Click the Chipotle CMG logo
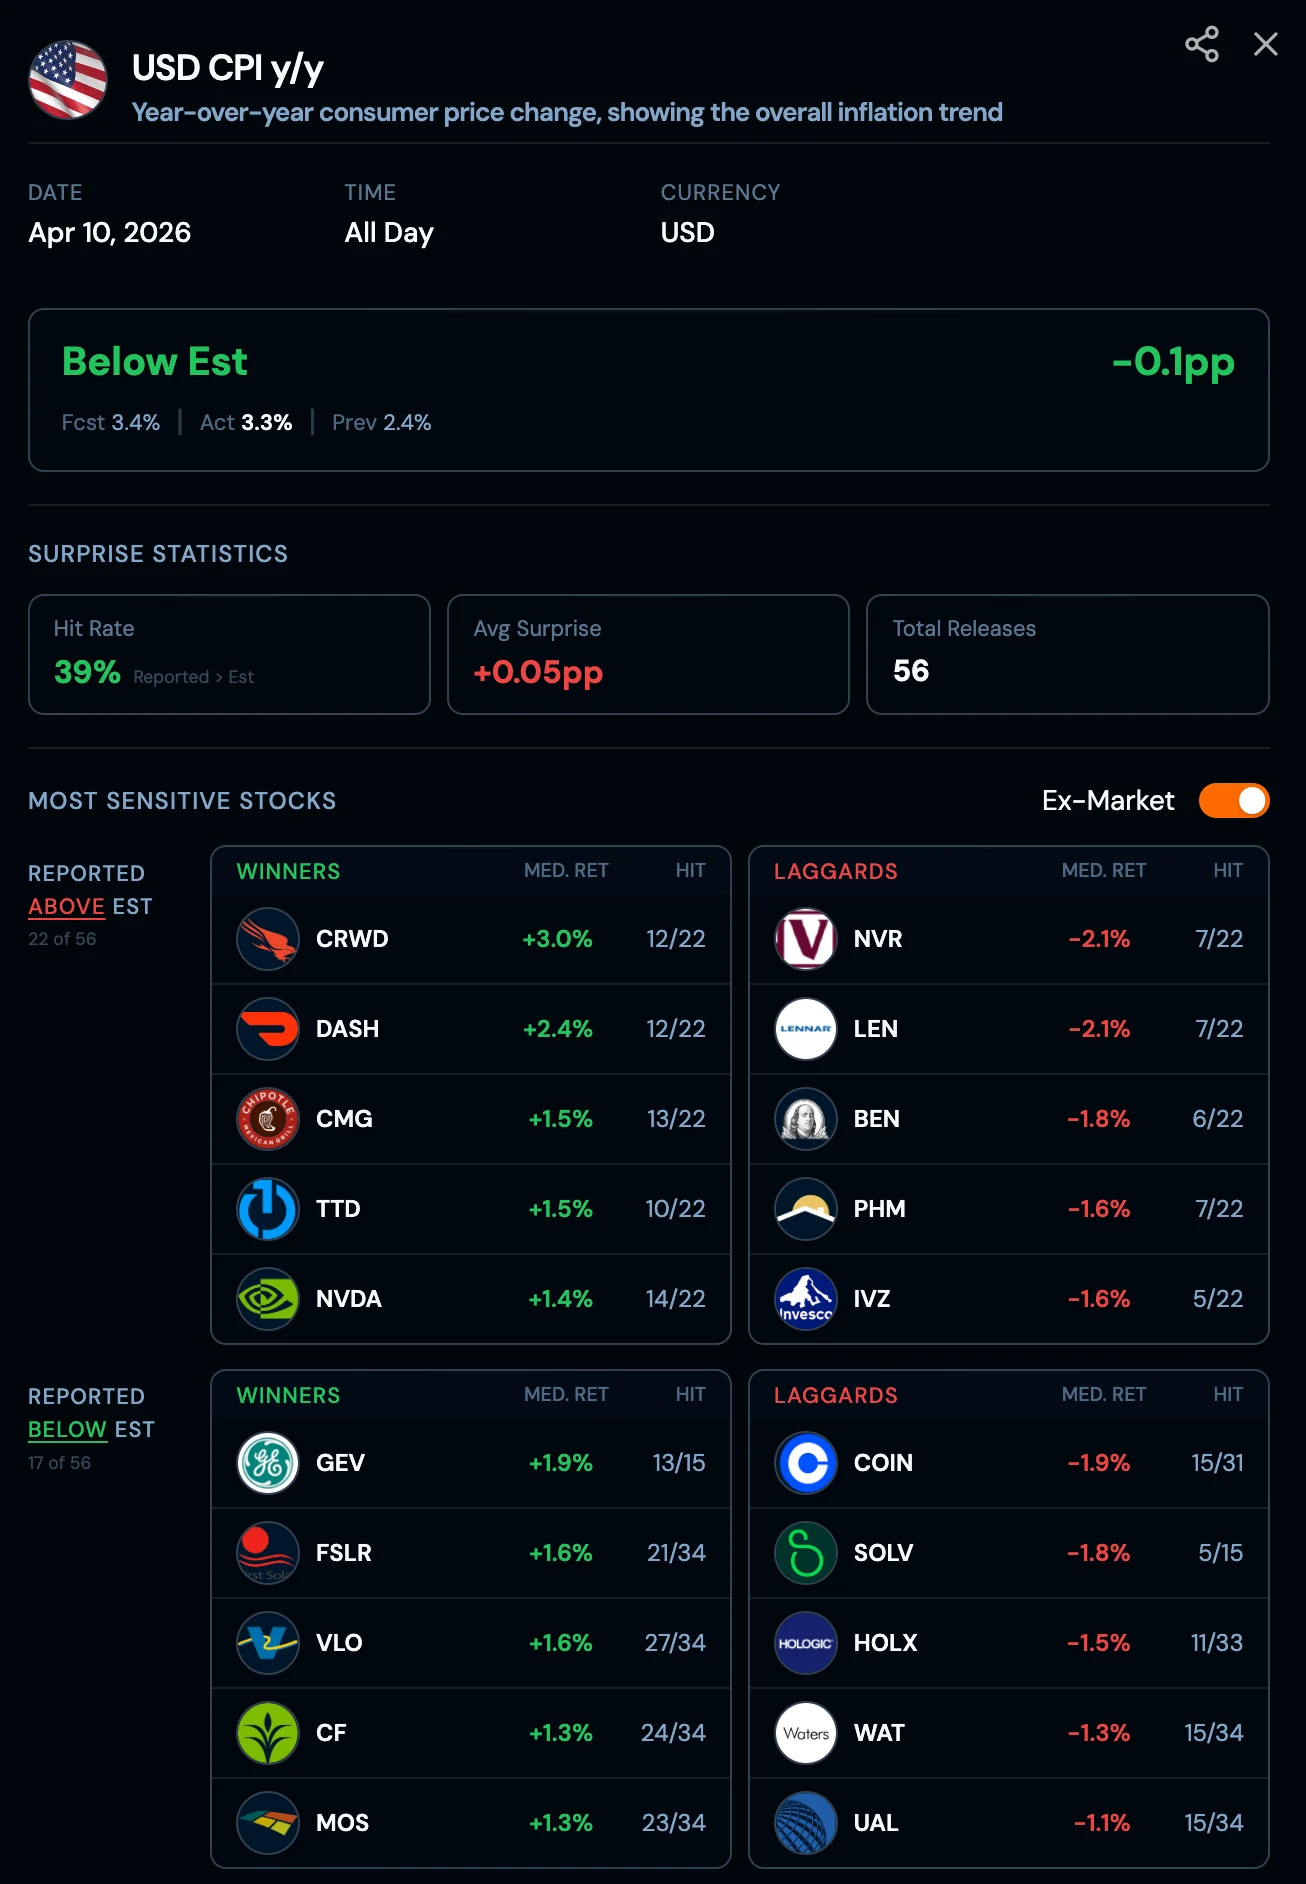 [x=267, y=1119]
